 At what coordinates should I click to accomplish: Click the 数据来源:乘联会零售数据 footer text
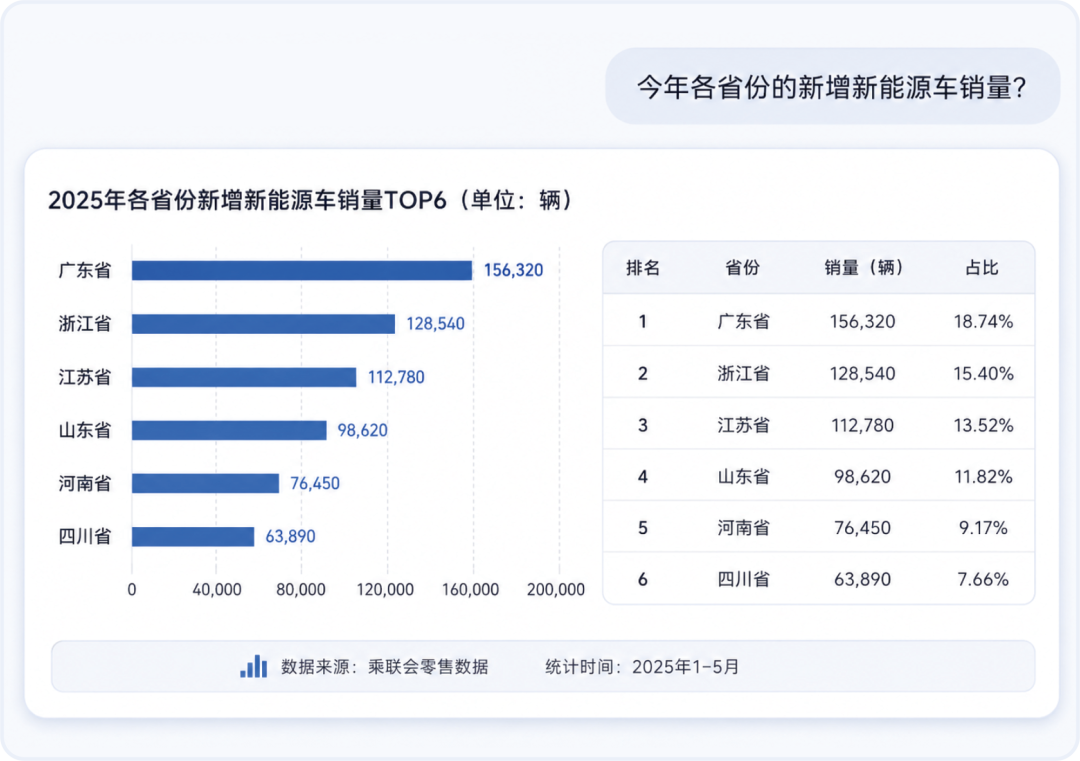pos(385,667)
